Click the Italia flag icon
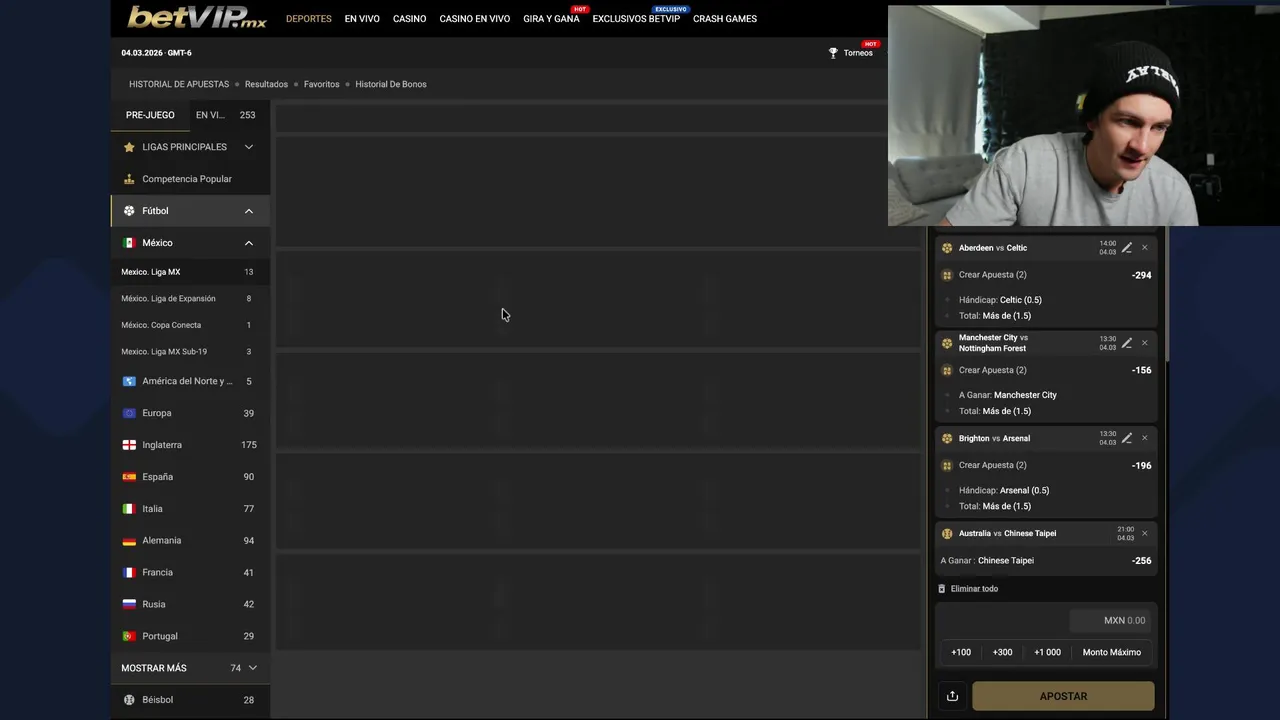This screenshot has height=720, width=1280. [129, 509]
